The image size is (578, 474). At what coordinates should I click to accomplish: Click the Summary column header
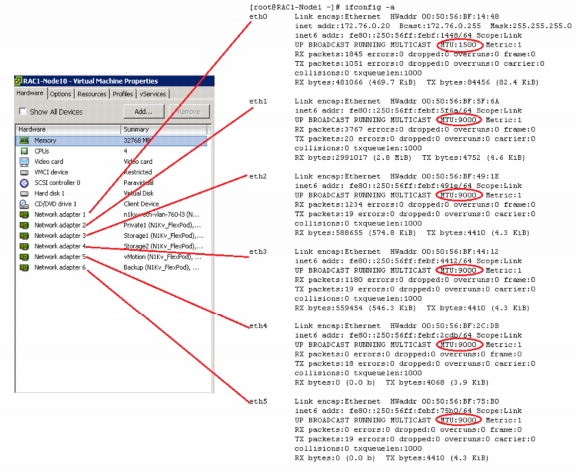(x=164, y=129)
